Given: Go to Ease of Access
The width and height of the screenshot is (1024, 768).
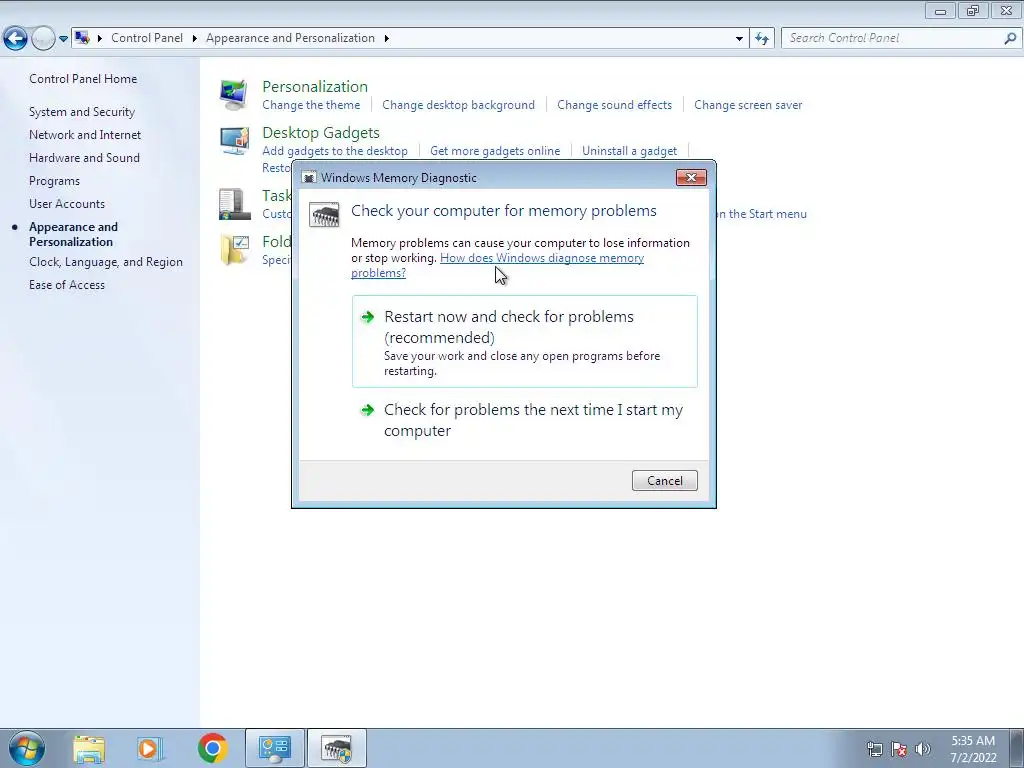Looking at the screenshot, I should [x=67, y=285].
